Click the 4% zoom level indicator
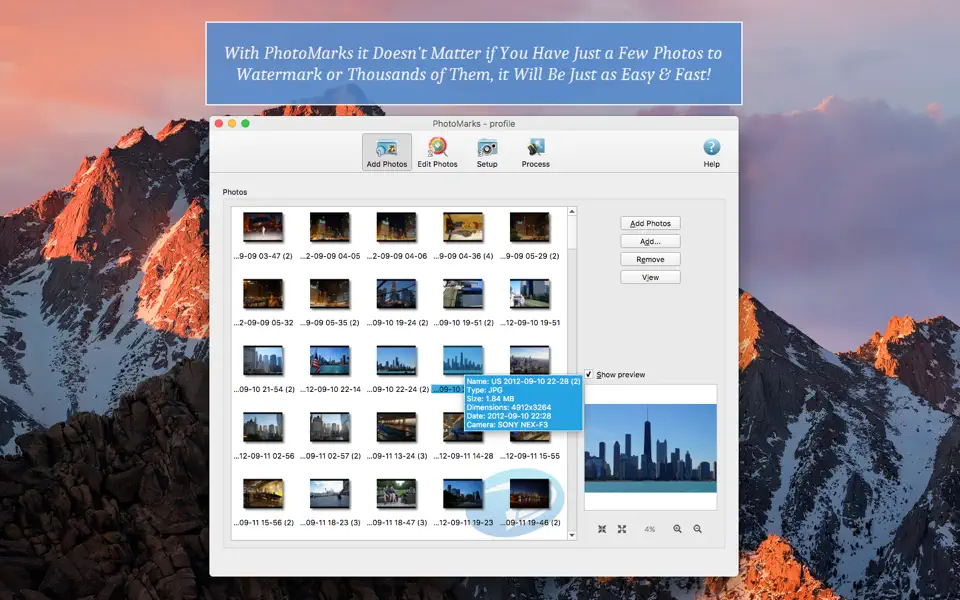This screenshot has width=960, height=600. coord(648,528)
